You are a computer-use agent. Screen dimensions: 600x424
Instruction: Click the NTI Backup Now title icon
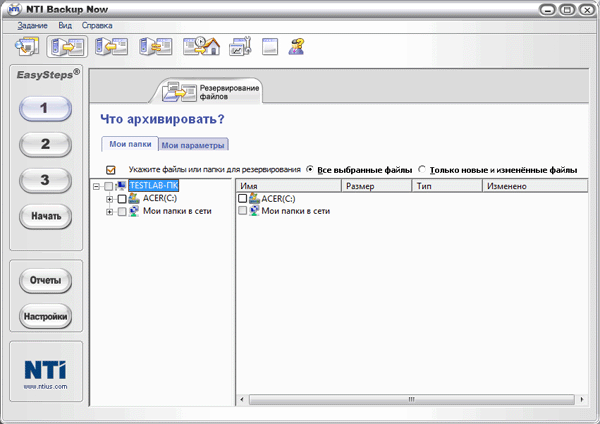click(14, 9)
